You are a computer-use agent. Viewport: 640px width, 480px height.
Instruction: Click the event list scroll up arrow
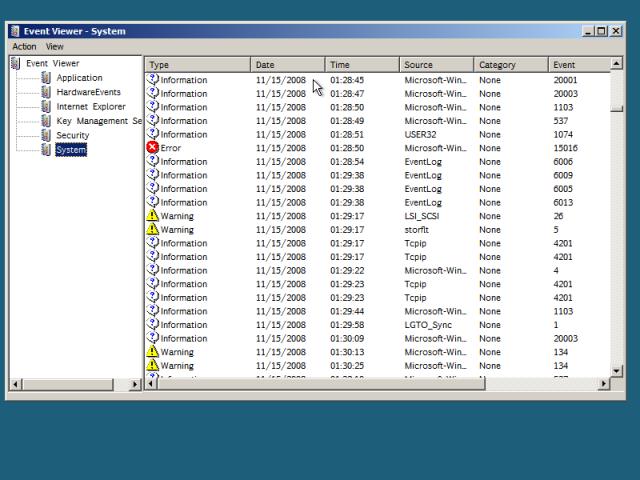coord(616,63)
